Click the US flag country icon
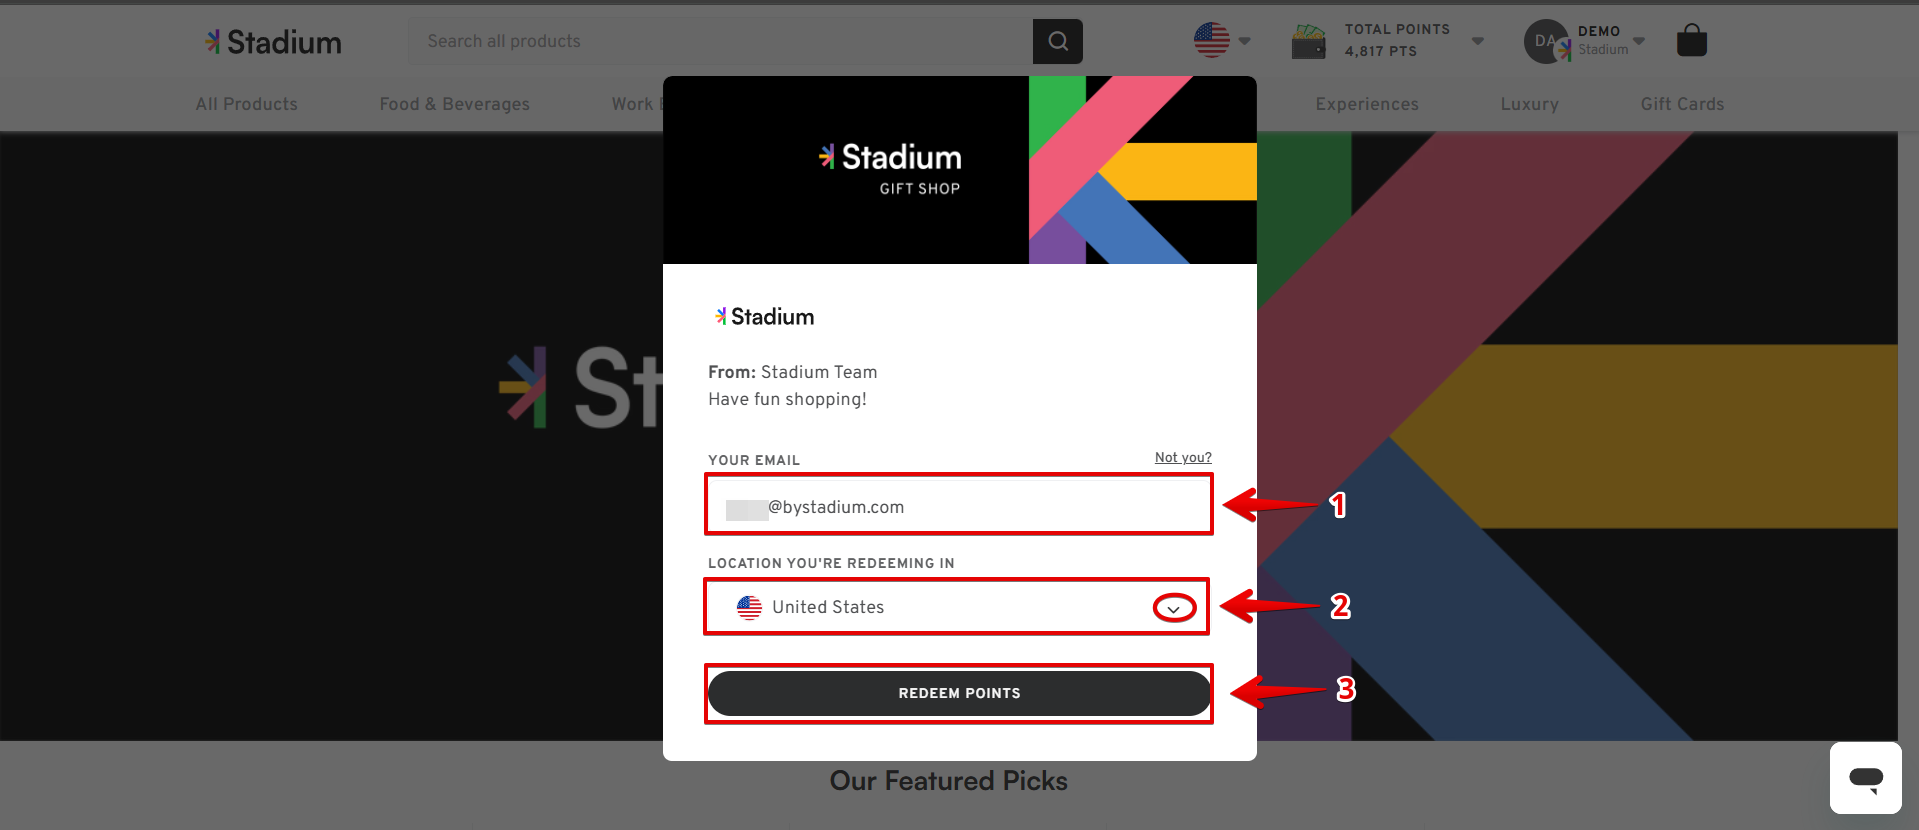 point(1211,40)
